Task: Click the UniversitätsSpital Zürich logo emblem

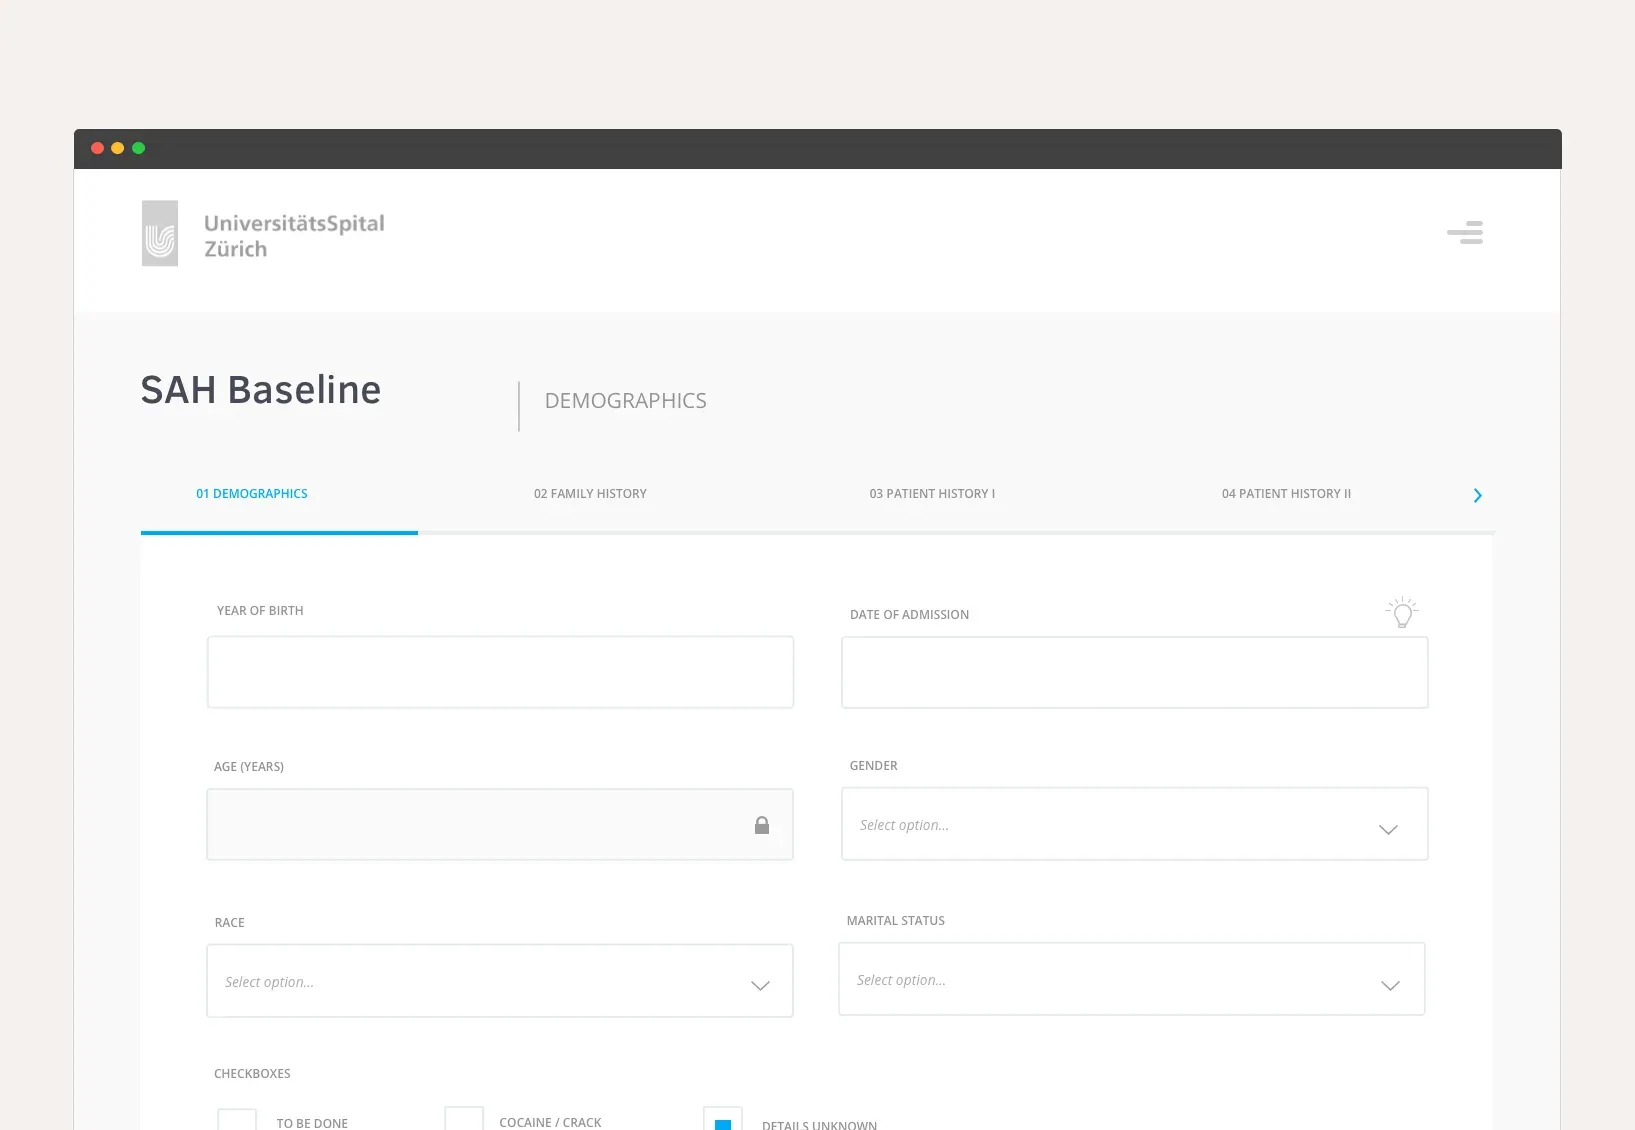Action: click(x=160, y=234)
